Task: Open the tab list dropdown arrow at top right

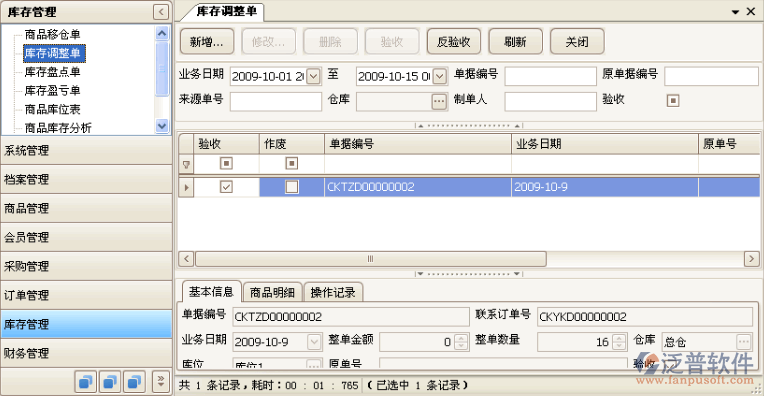Action: point(735,12)
